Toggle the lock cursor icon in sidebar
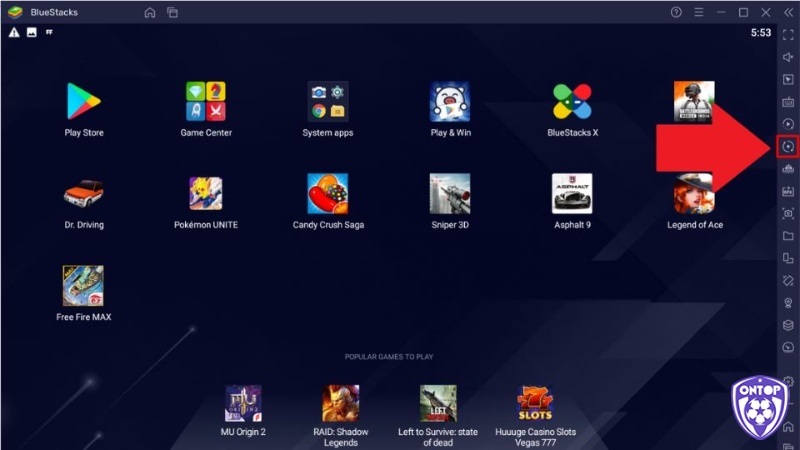800x450 pixels. [x=788, y=80]
